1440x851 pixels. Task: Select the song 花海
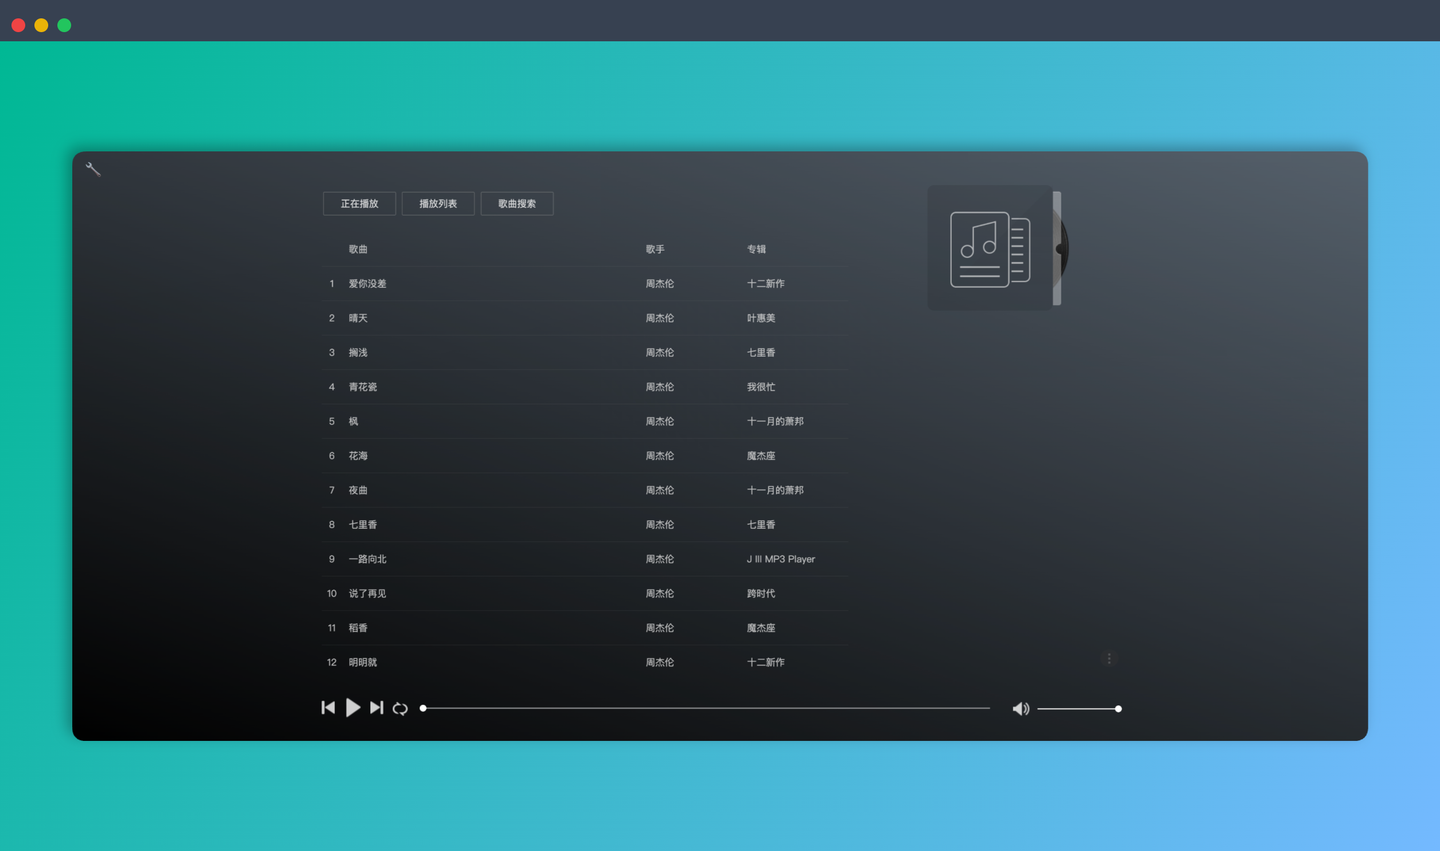point(358,456)
